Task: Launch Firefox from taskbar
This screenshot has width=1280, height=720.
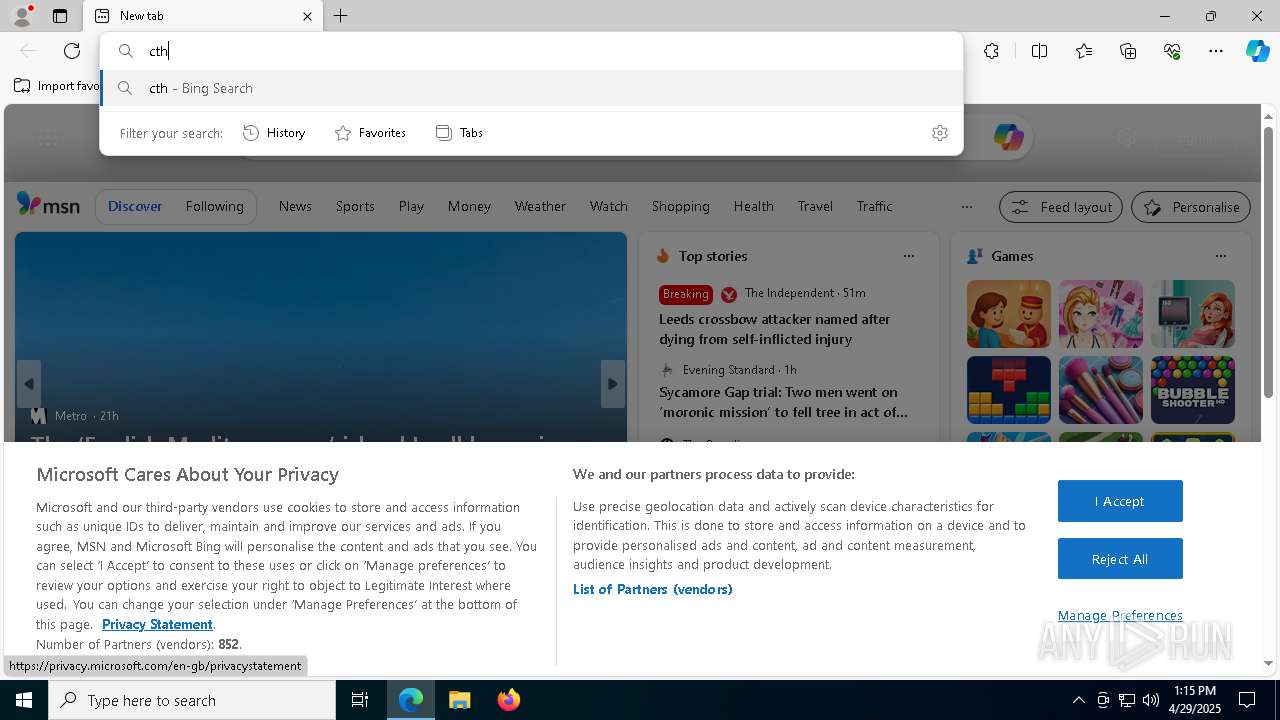Action: click(x=509, y=700)
